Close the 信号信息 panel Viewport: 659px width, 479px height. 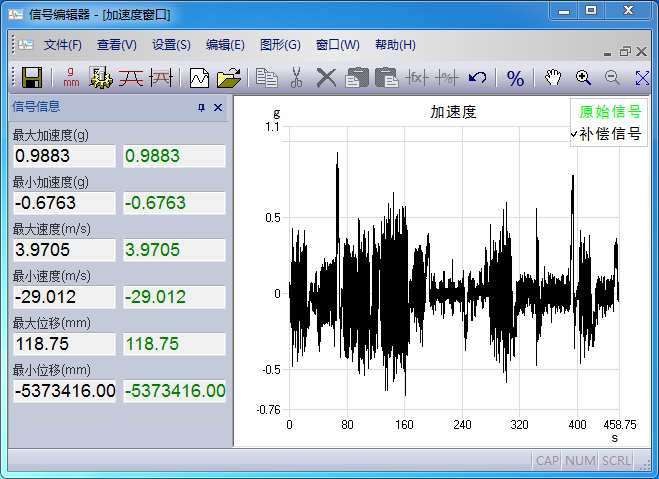tap(218, 108)
